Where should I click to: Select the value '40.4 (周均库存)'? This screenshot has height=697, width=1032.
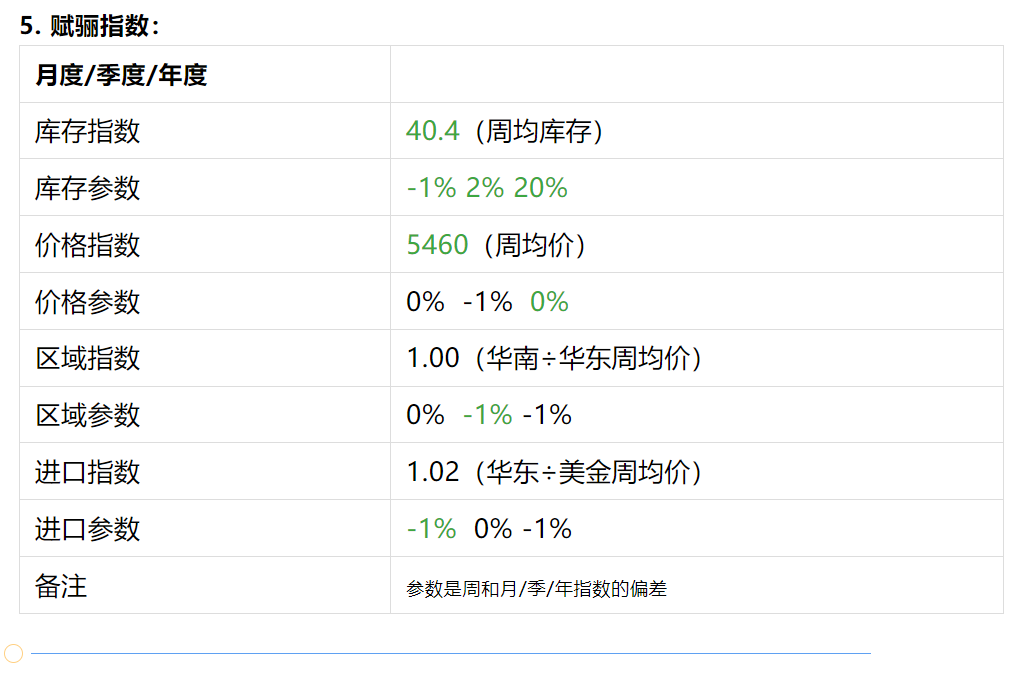(504, 131)
